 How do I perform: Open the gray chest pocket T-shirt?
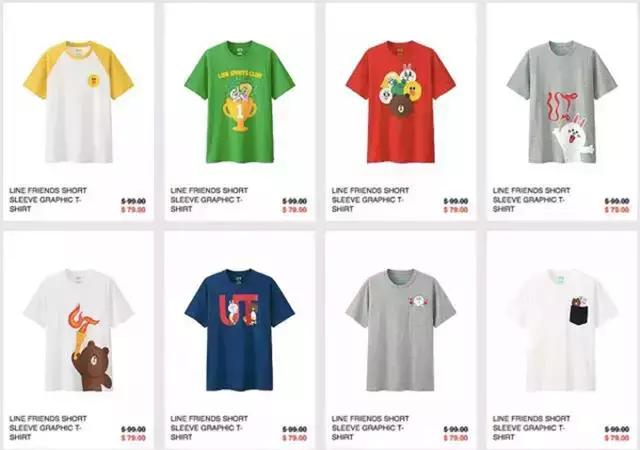(x=401, y=330)
